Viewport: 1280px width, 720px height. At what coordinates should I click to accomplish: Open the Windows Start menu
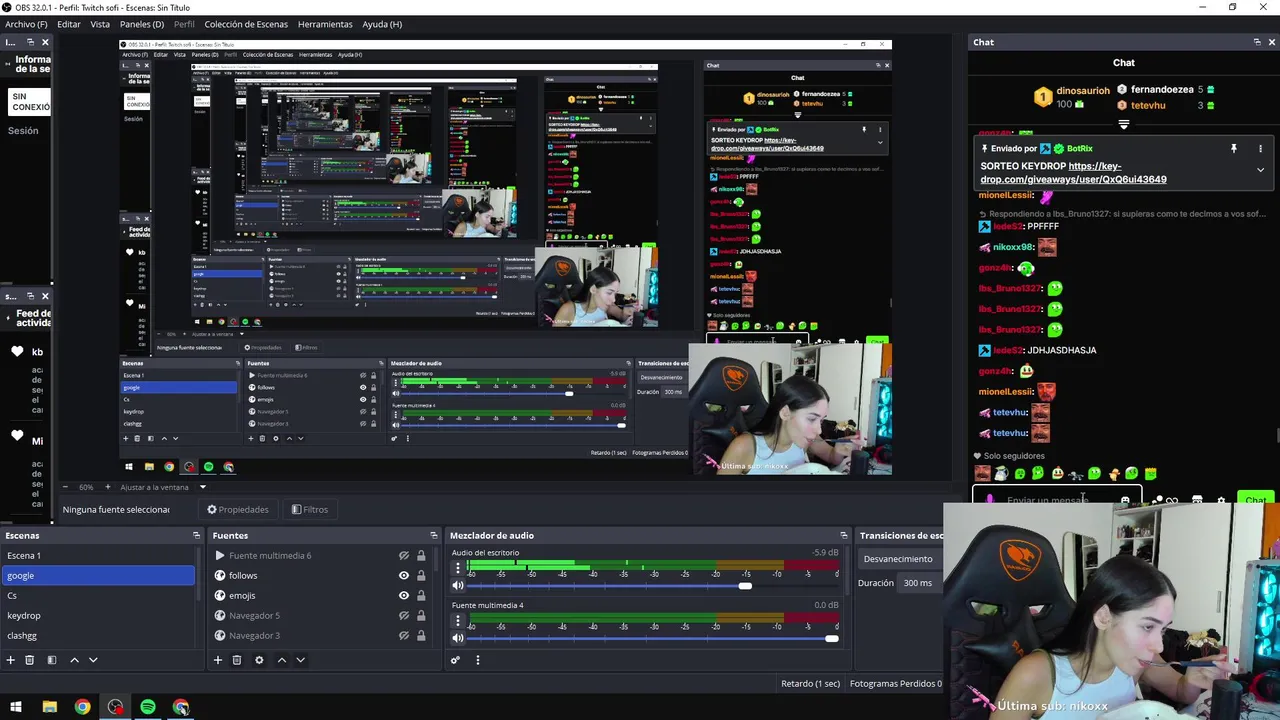click(16, 707)
